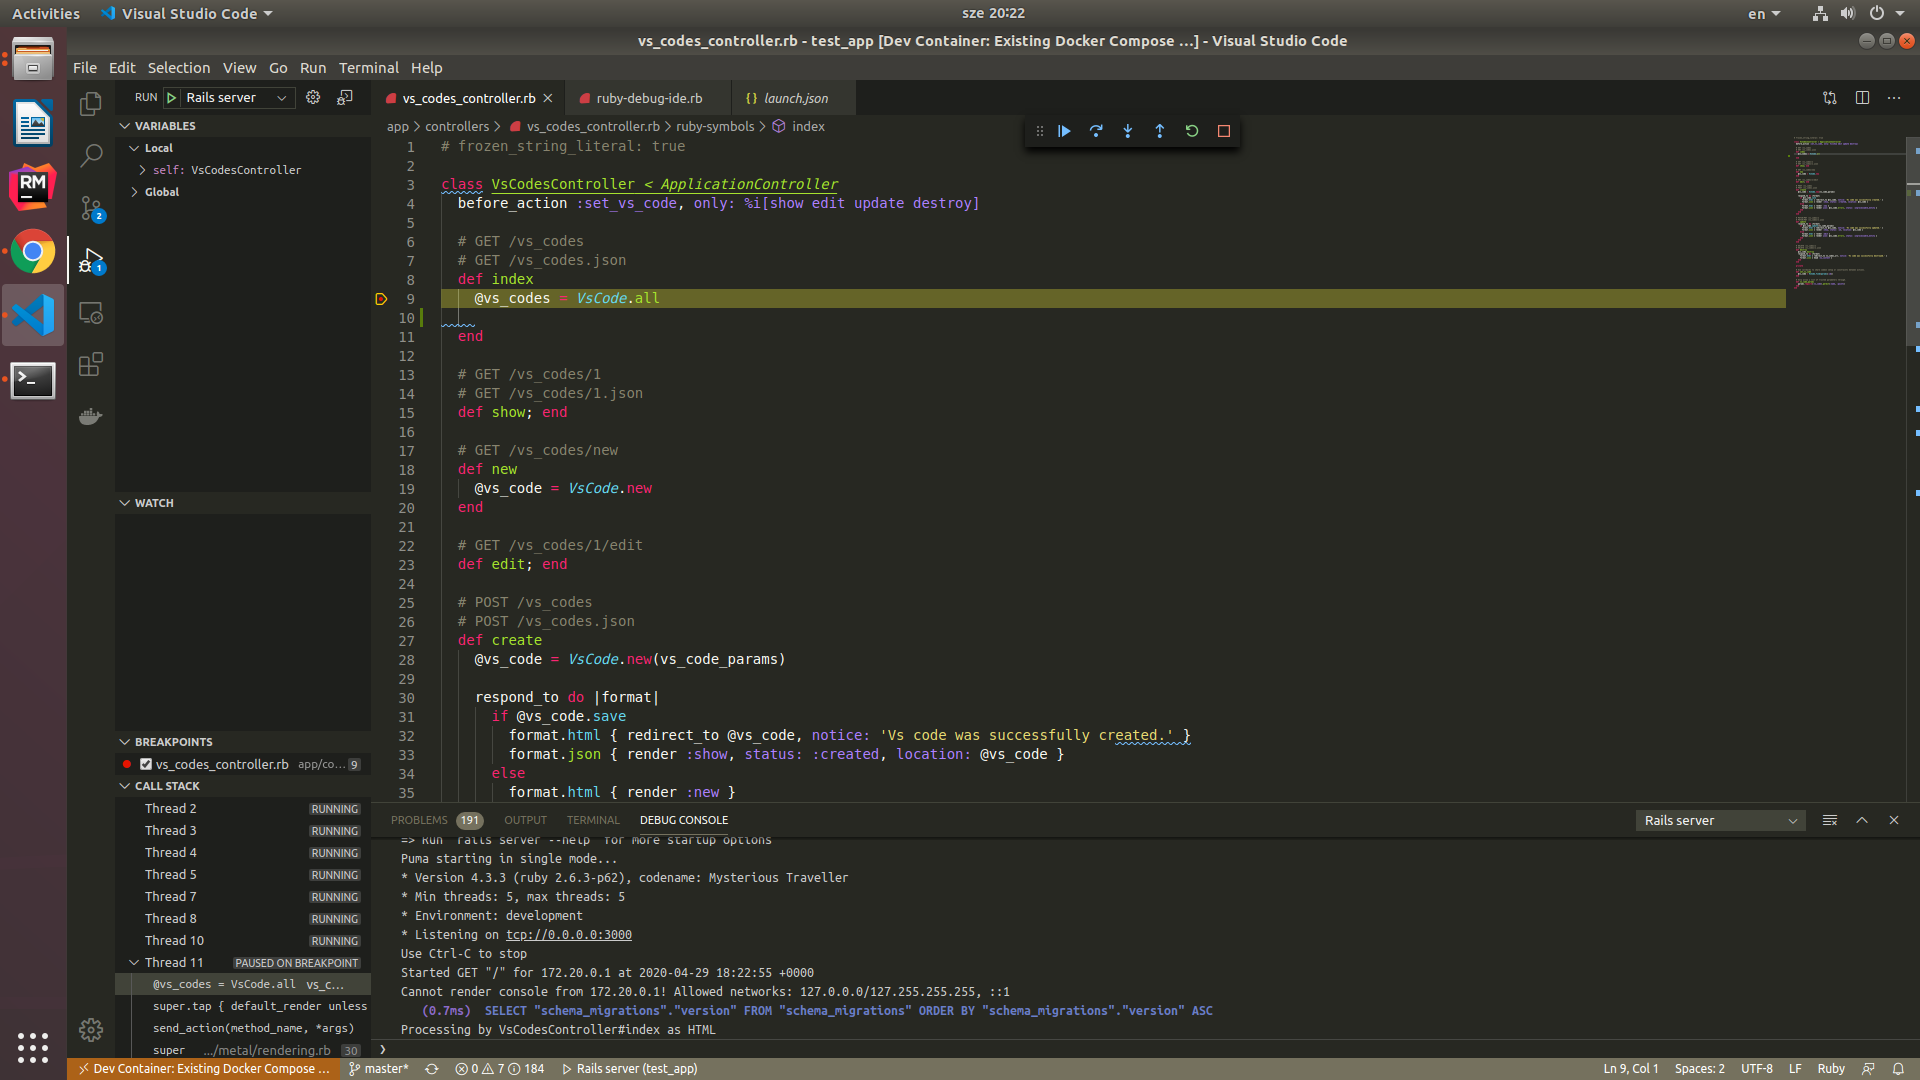The image size is (1920, 1080).
Task: Click the editor minimap preview
Action: (x=1844, y=215)
